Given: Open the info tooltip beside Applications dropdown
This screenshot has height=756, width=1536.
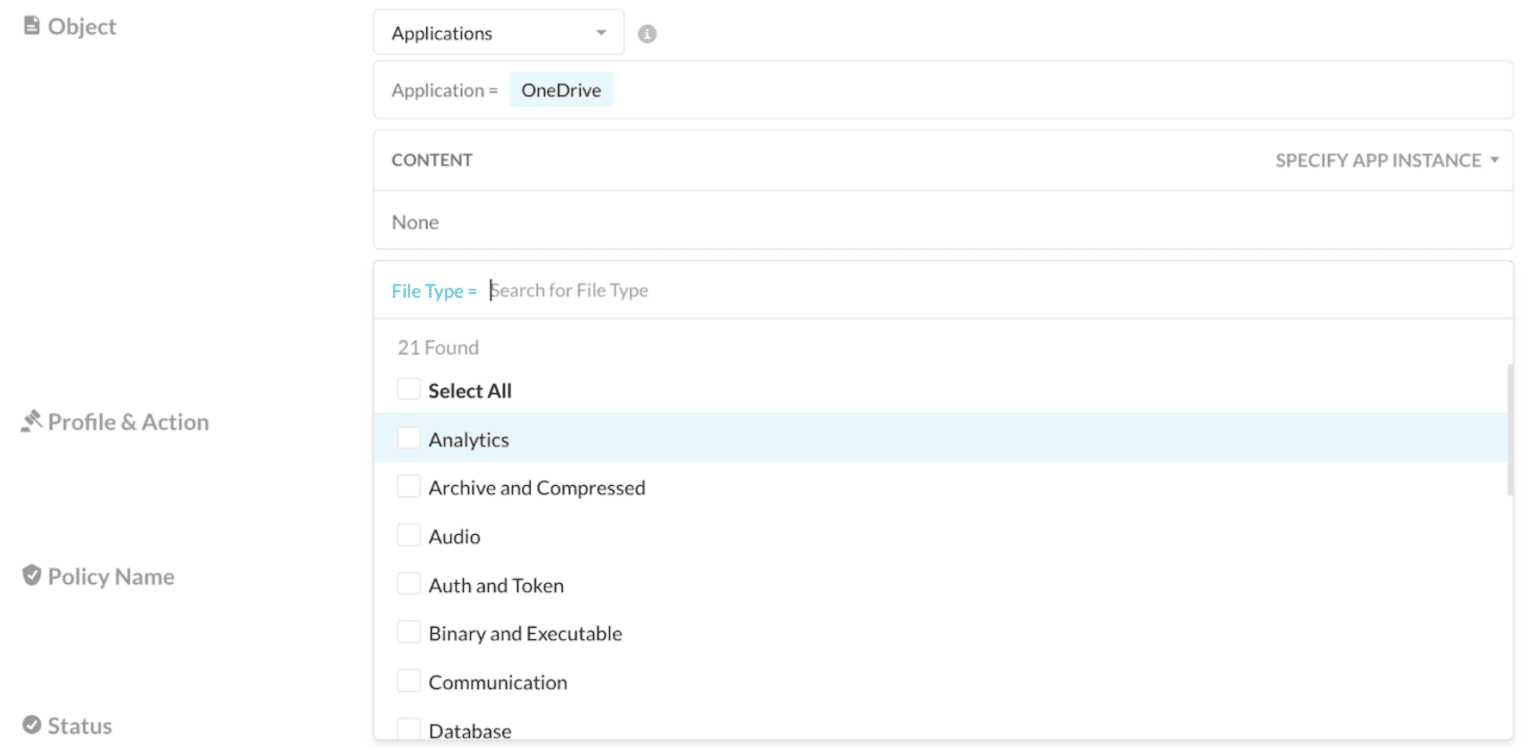Looking at the screenshot, I should point(646,32).
